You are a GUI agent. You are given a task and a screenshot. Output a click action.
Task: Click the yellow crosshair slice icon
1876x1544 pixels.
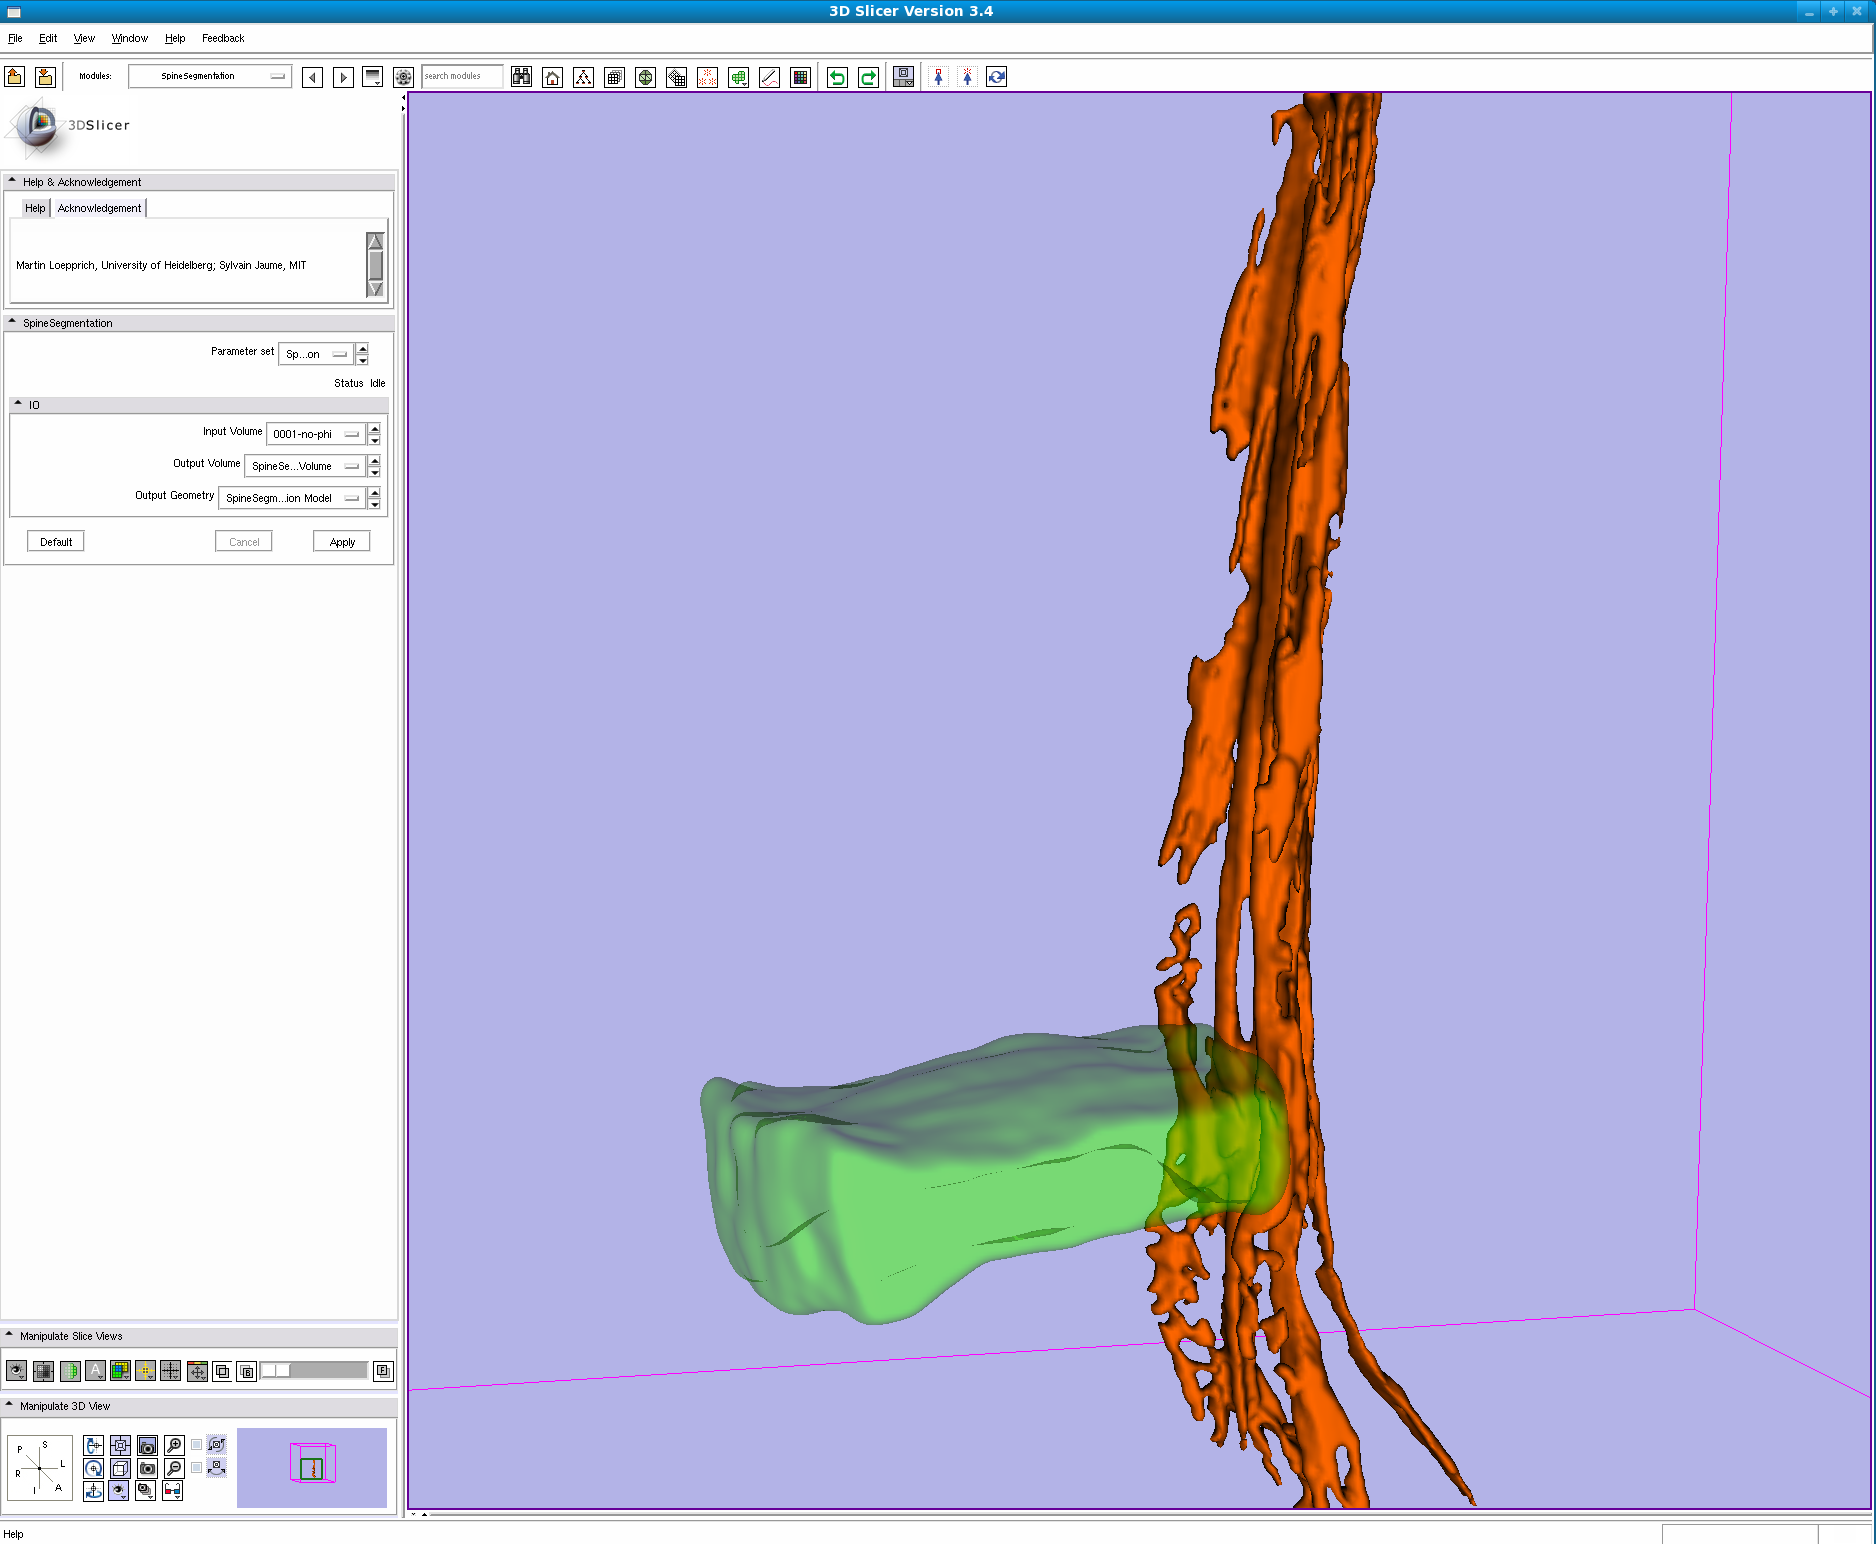click(x=145, y=1371)
